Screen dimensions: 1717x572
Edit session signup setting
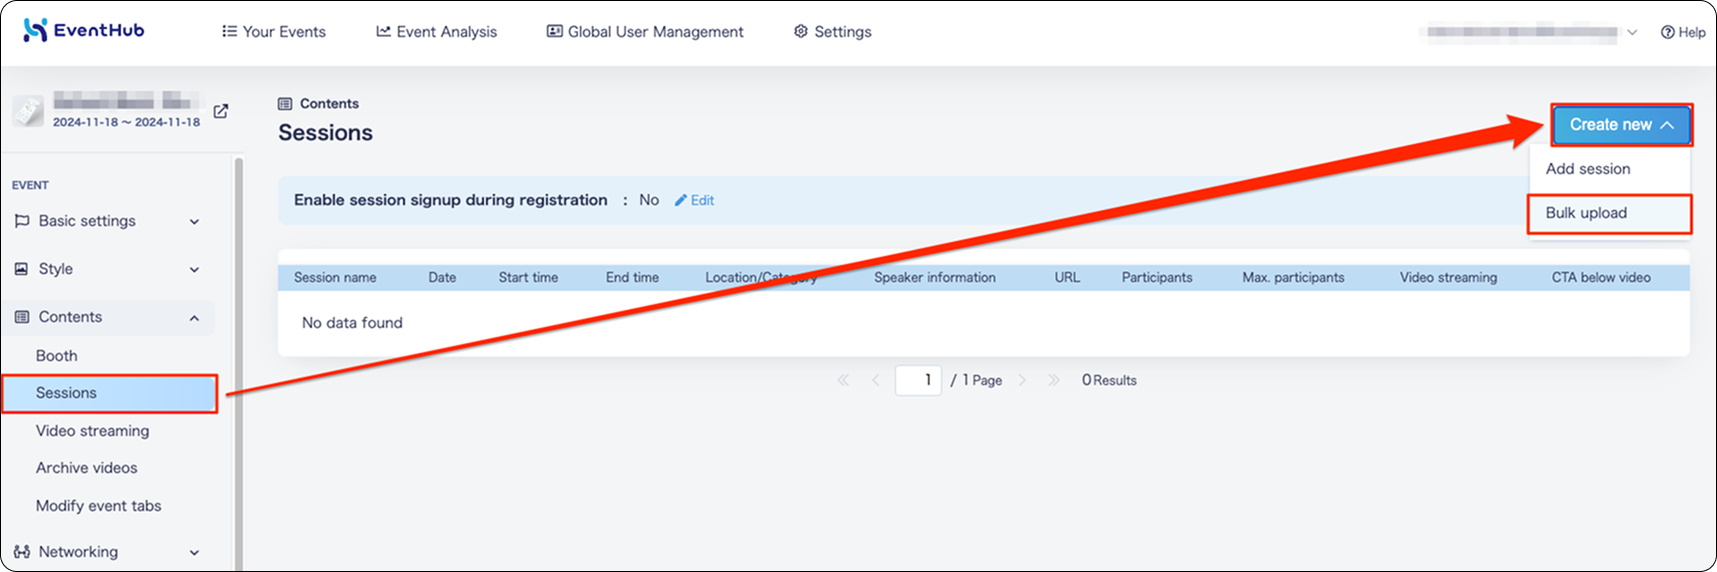pos(694,200)
